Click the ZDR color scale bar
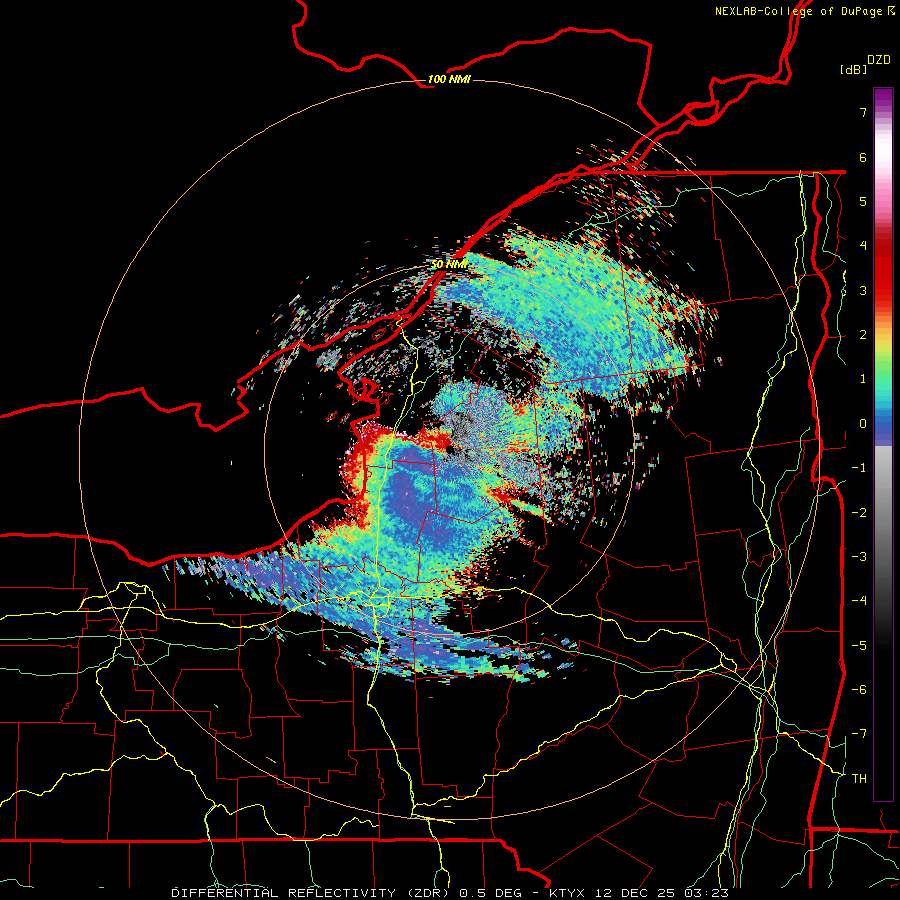The image size is (900, 900). [x=883, y=444]
